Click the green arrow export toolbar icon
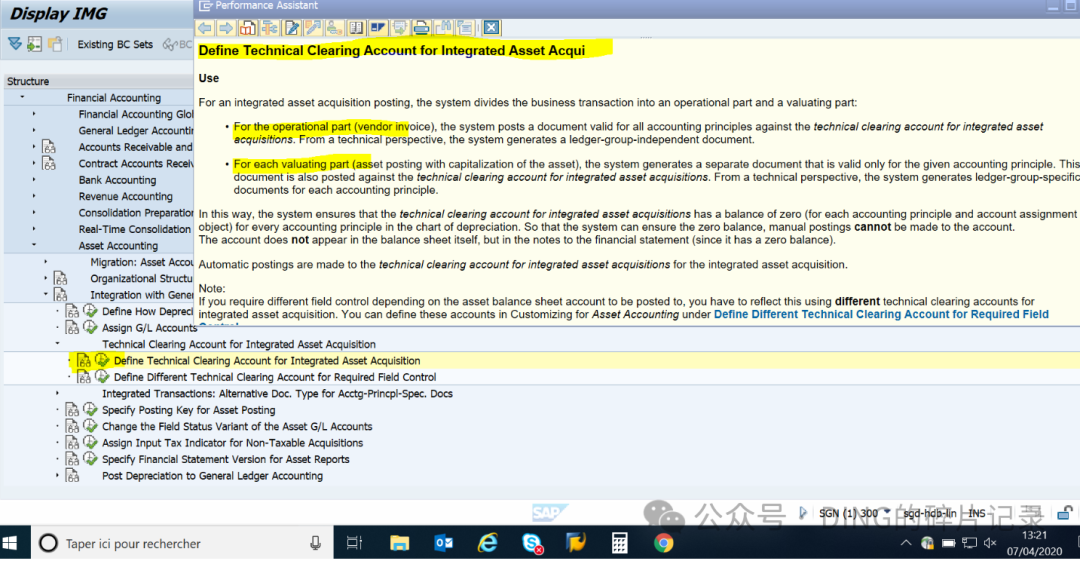 point(399,28)
